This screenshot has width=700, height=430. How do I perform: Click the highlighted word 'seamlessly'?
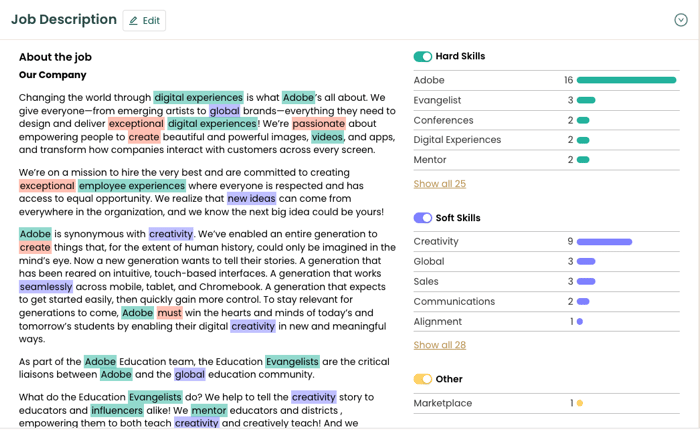[46, 287]
